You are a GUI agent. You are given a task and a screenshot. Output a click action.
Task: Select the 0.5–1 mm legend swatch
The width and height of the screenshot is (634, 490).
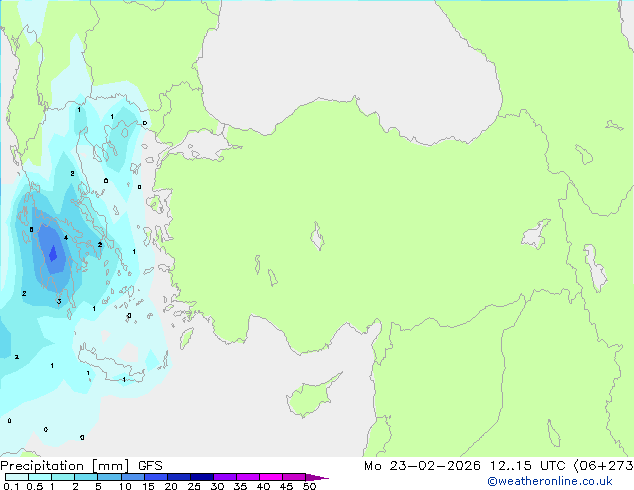pyautogui.click(x=40, y=477)
